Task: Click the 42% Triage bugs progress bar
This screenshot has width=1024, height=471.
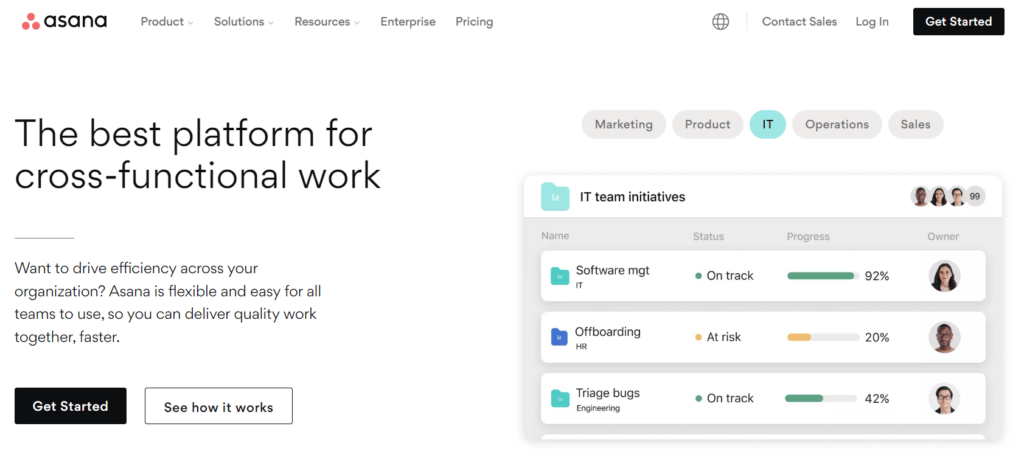Action: (x=822, y=398)
